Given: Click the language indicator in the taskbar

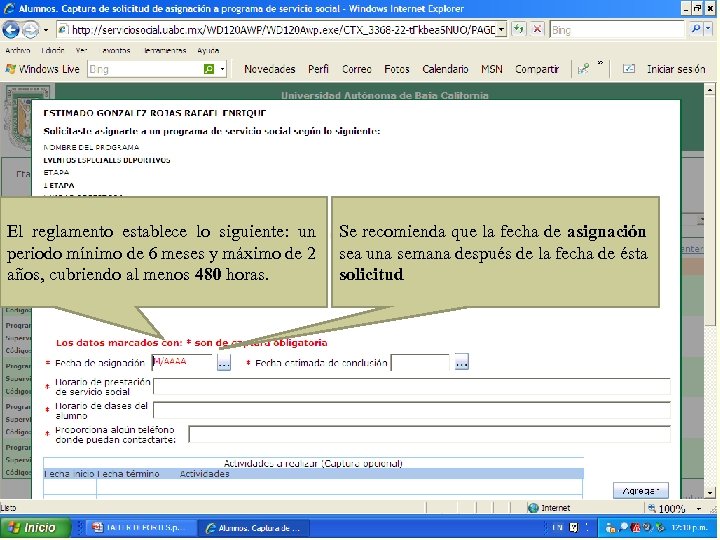Looking at the screenshot, I should (557, 528).
